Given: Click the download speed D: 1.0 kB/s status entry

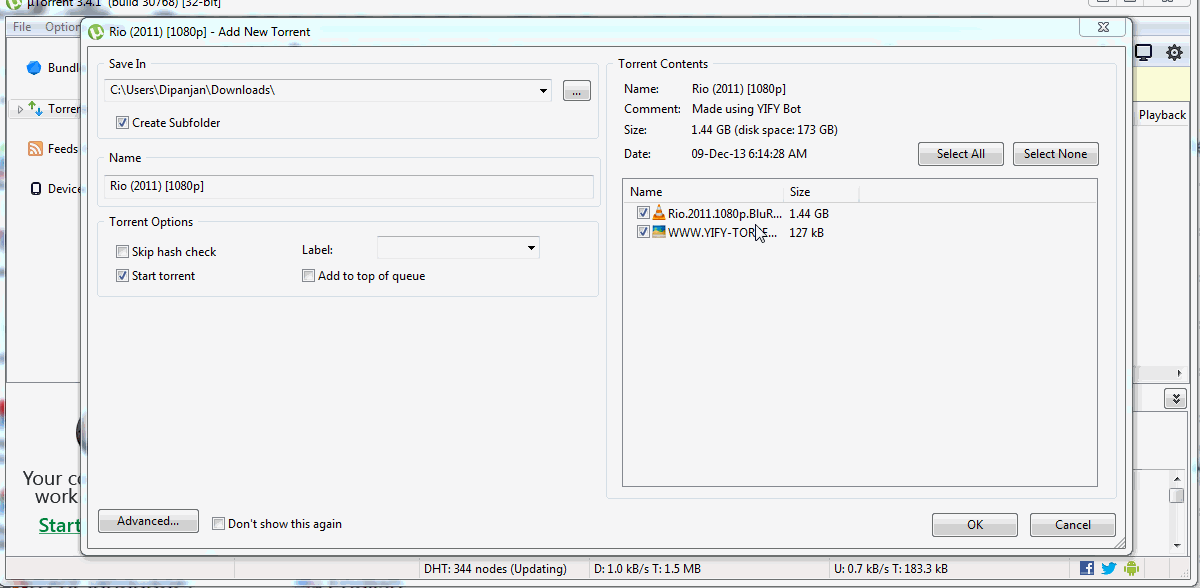Looking at the screenshot, I should [647, 569].
